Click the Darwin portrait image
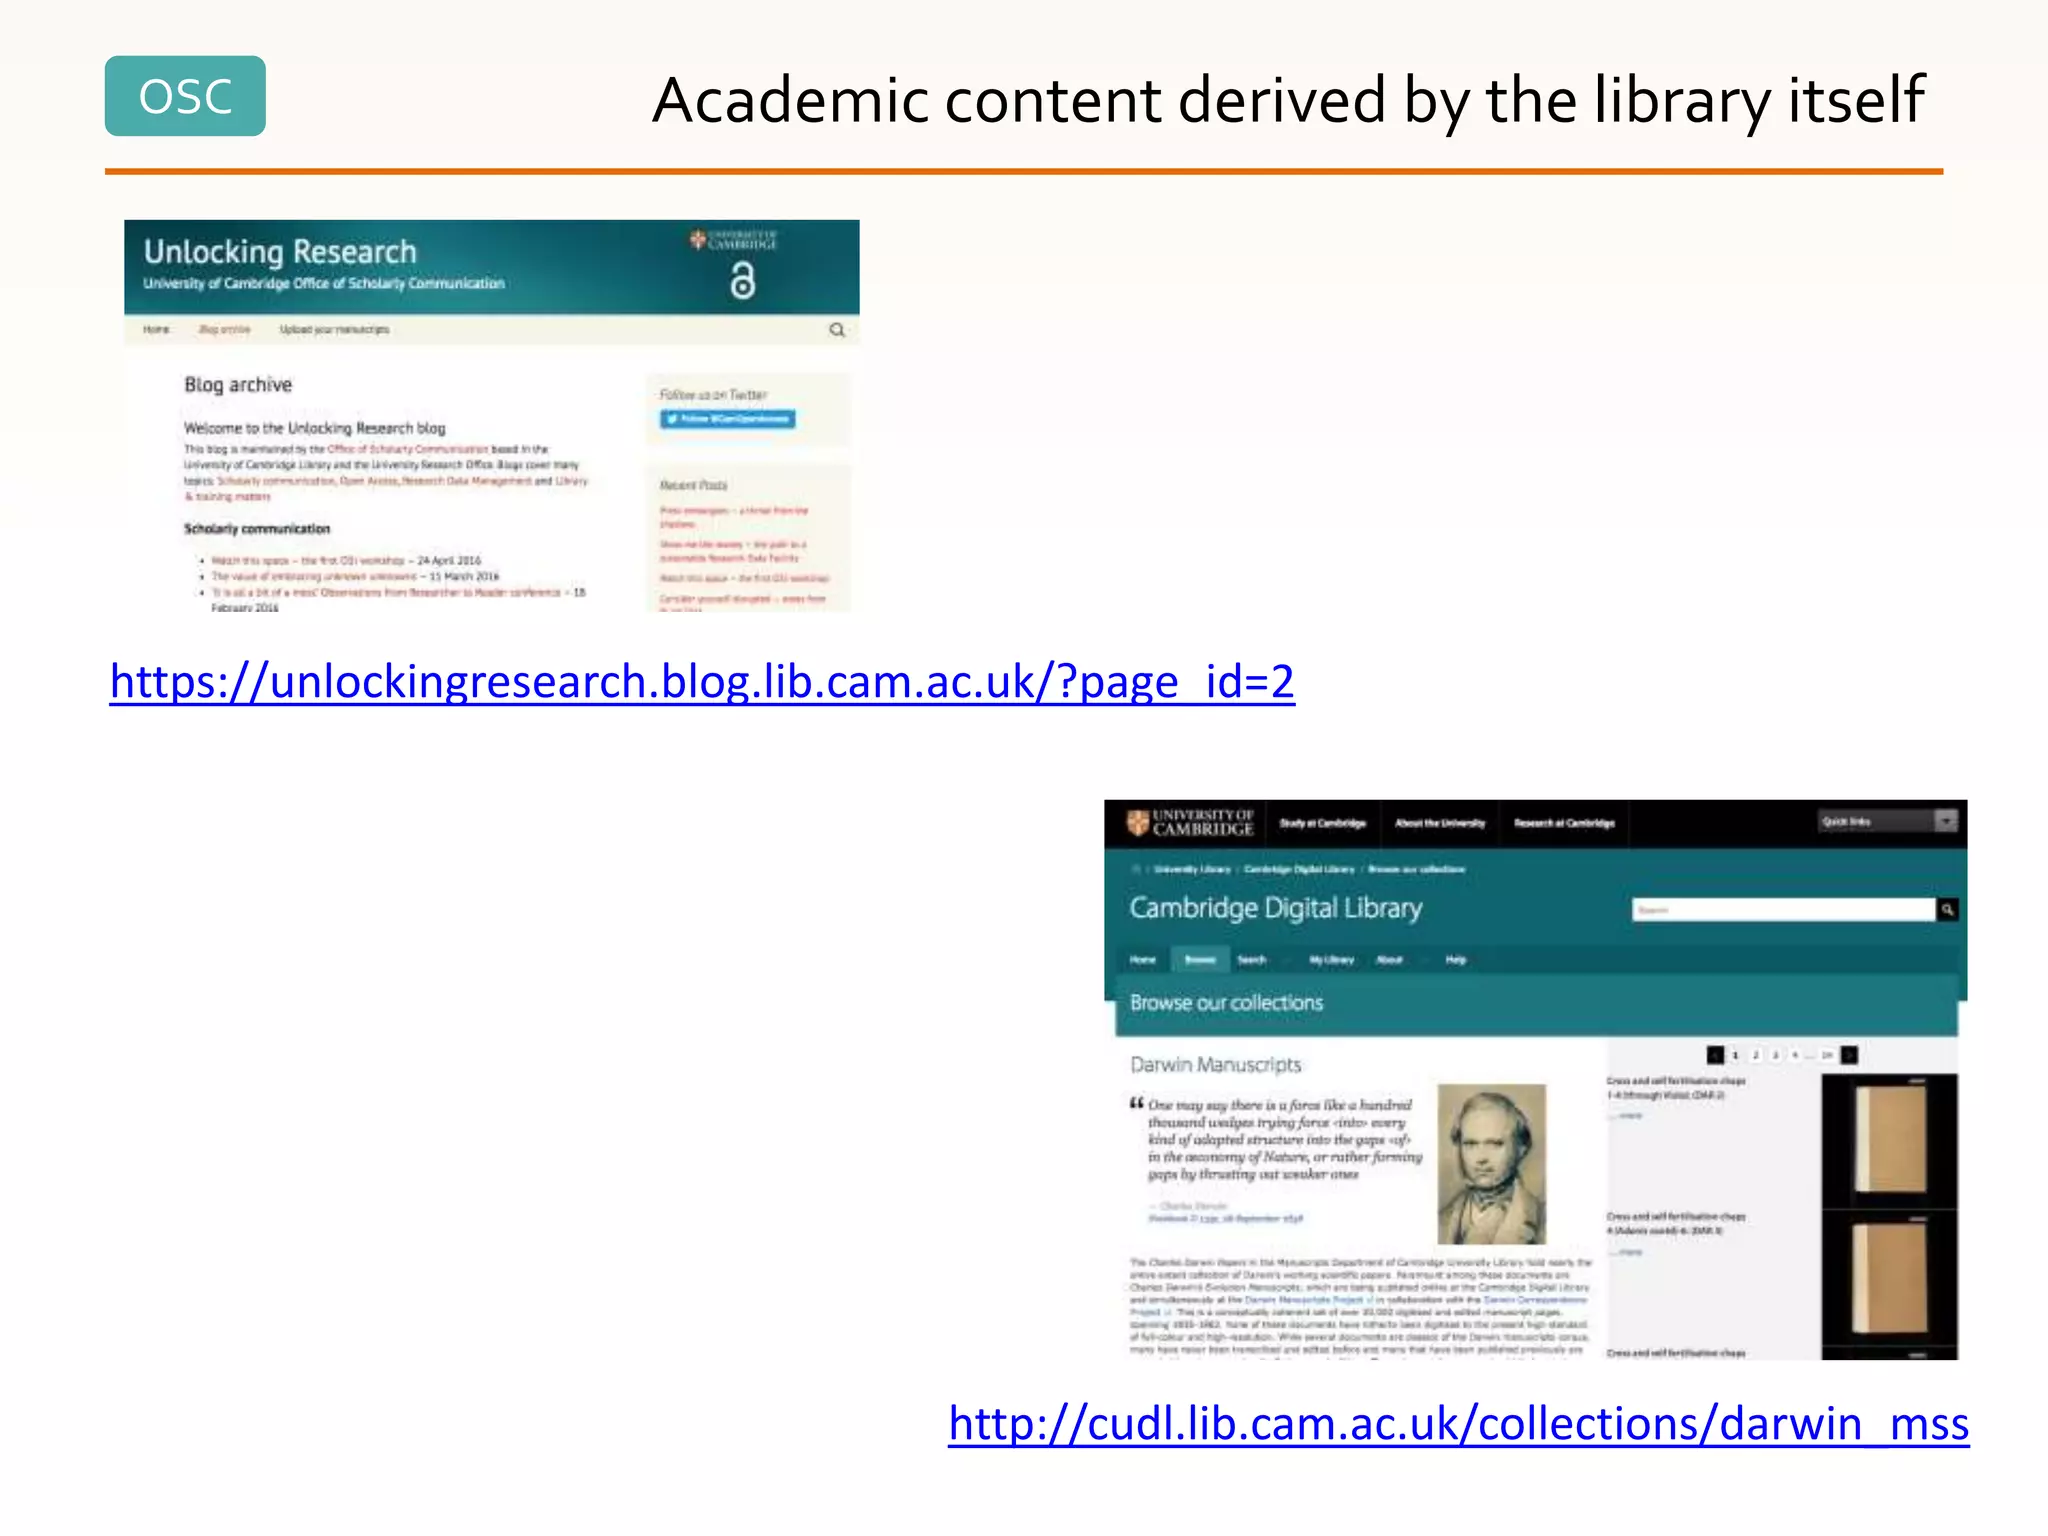This screenshot has width=2048, height=1536. click(1491, 1164)
